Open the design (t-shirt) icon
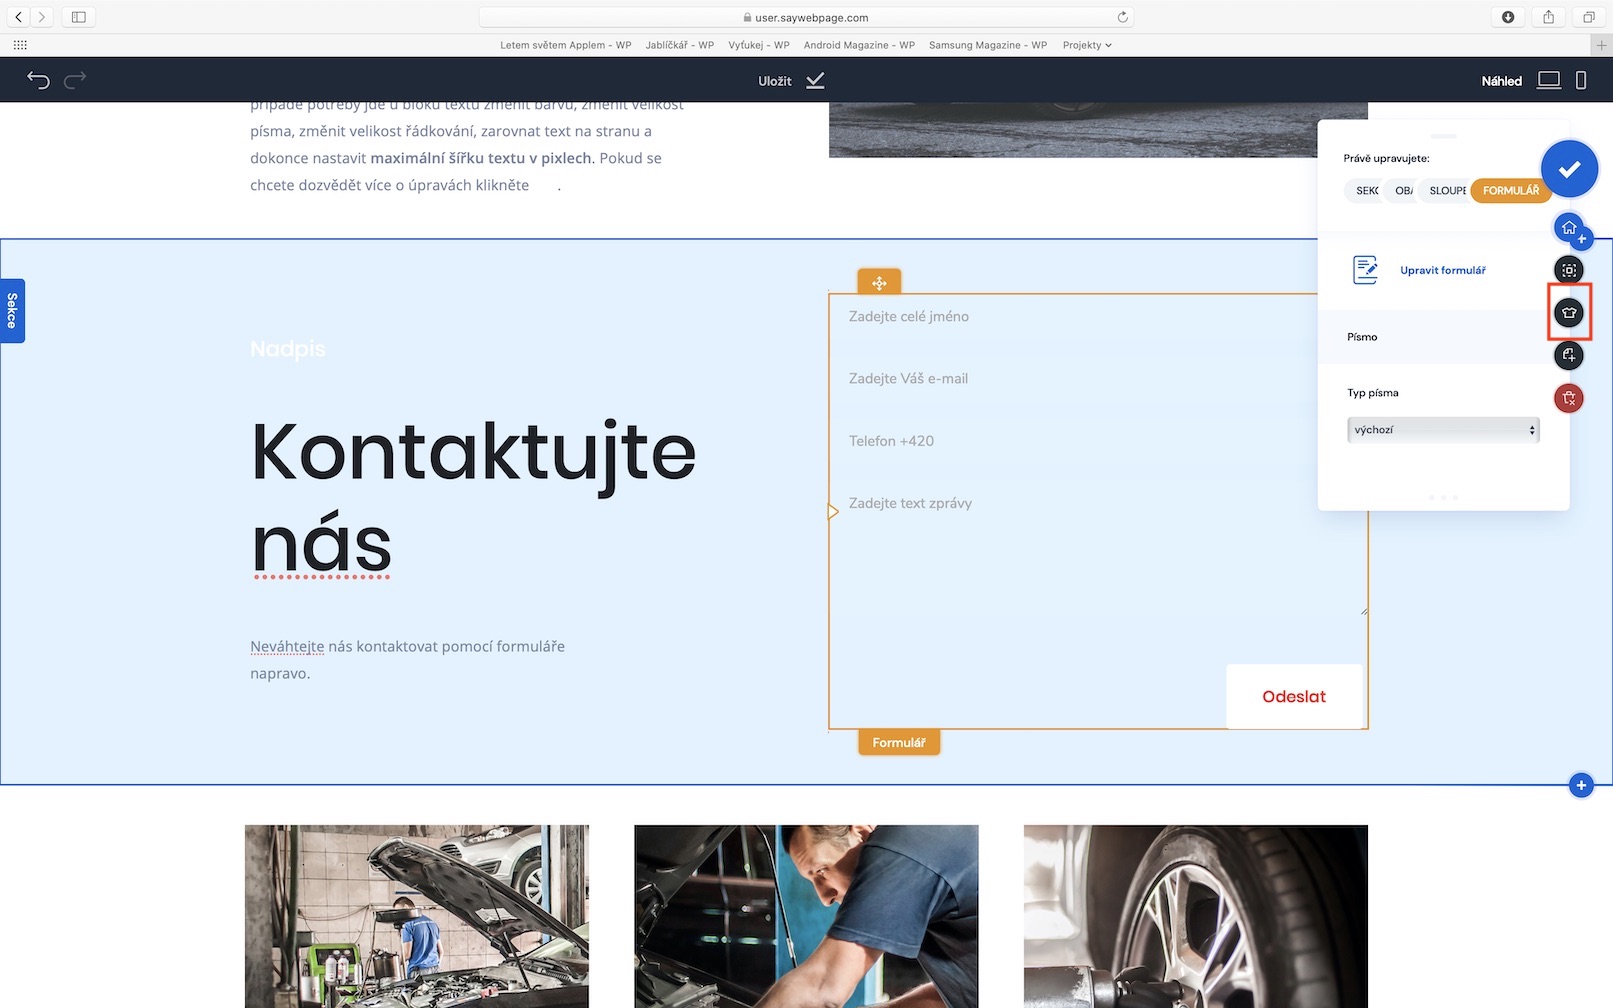This screenshot has width=1613, height=1008. 1569,312
